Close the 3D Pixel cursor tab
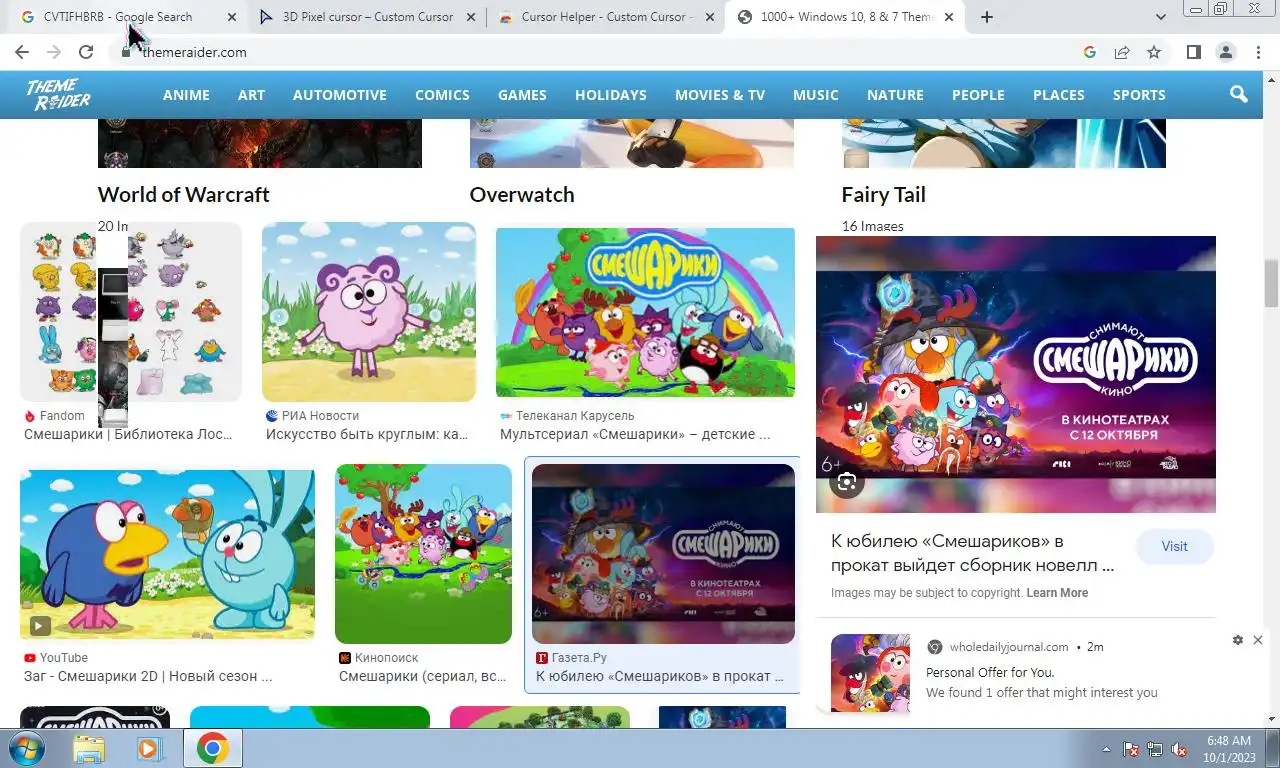Screen dimensions: 1280x768 point(471,17)
